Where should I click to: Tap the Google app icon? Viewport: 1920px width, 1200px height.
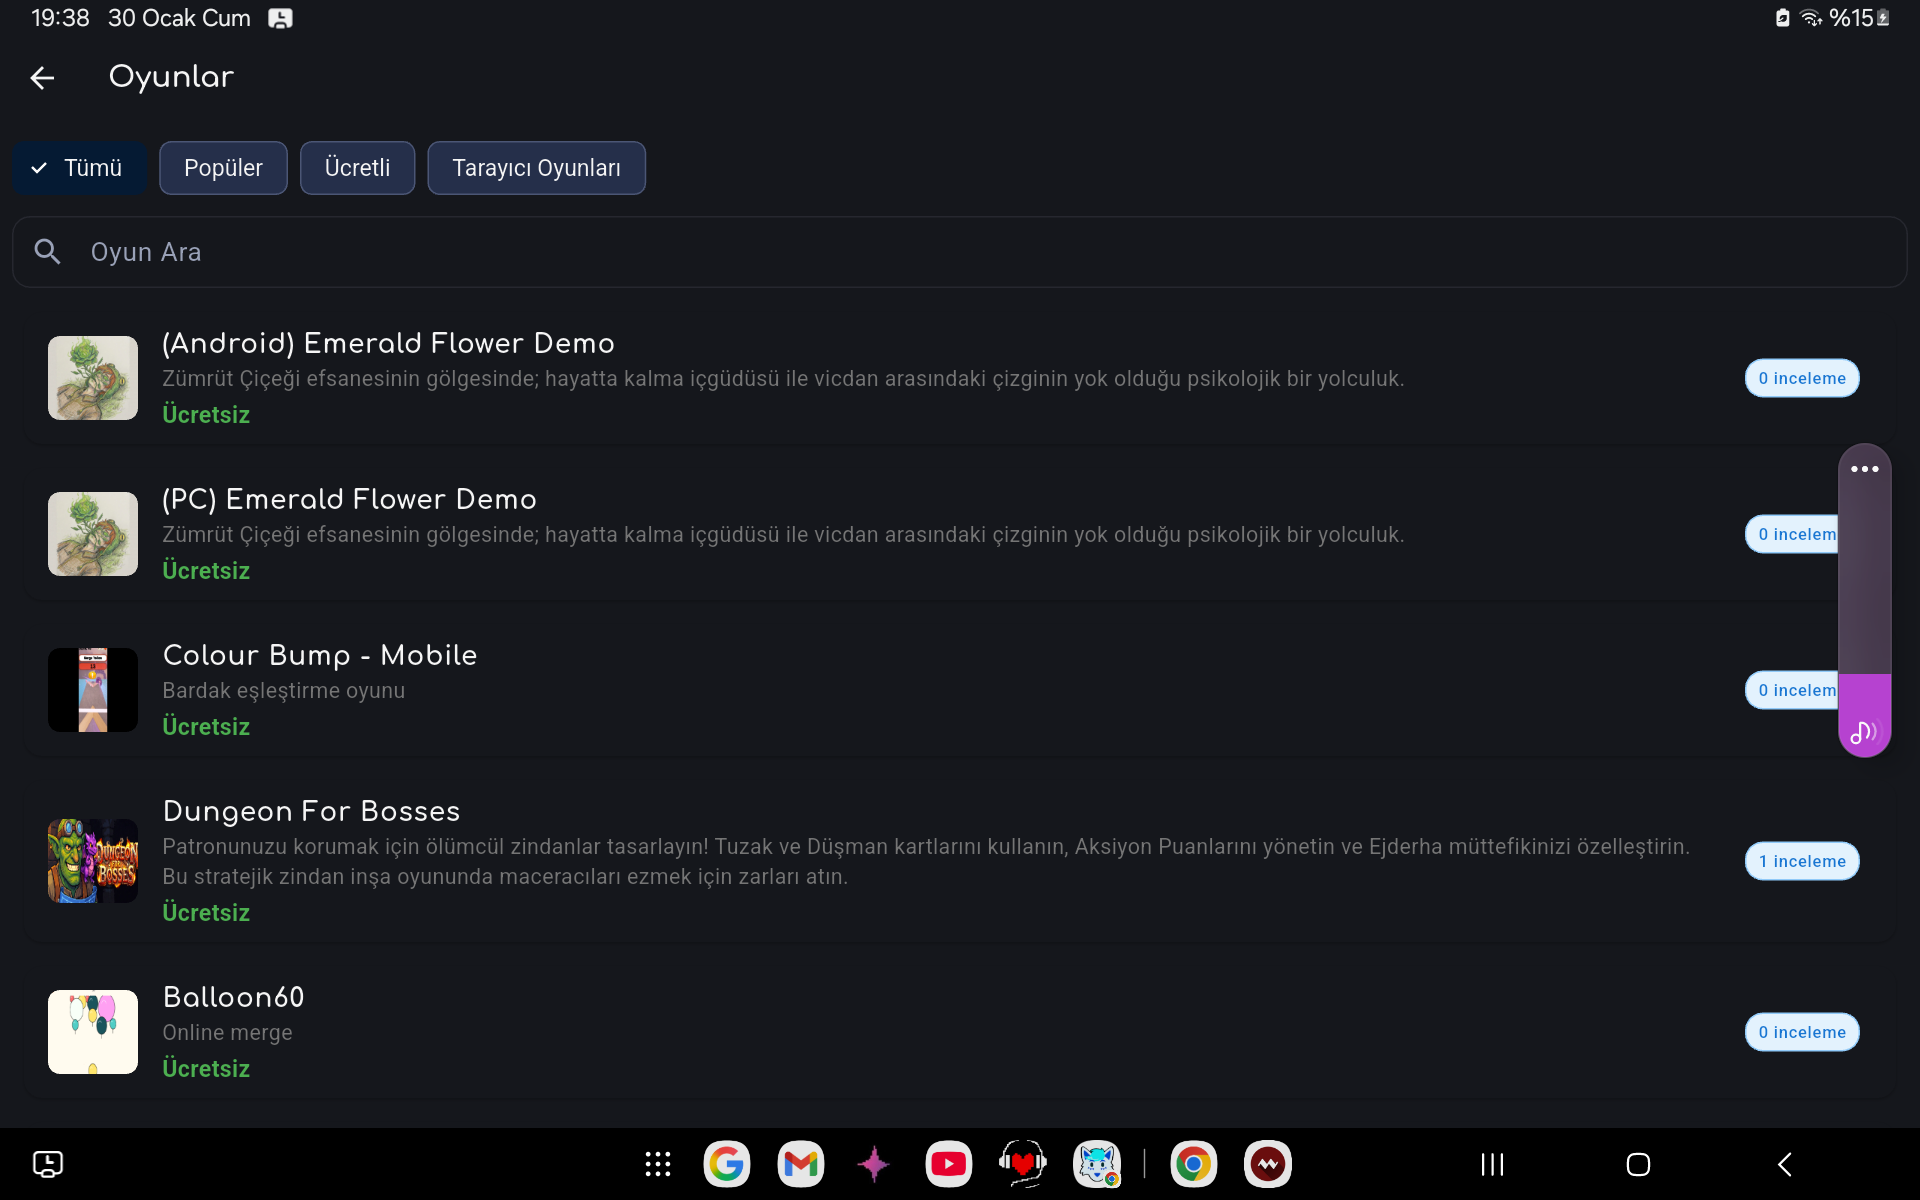coord(727,1164)
